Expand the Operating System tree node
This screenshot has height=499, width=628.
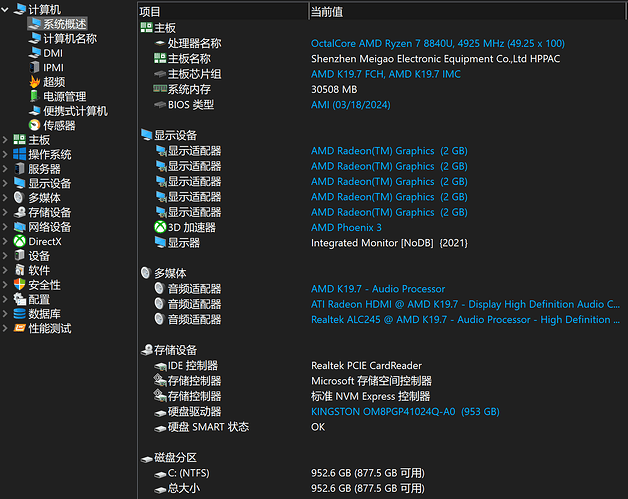6,155
